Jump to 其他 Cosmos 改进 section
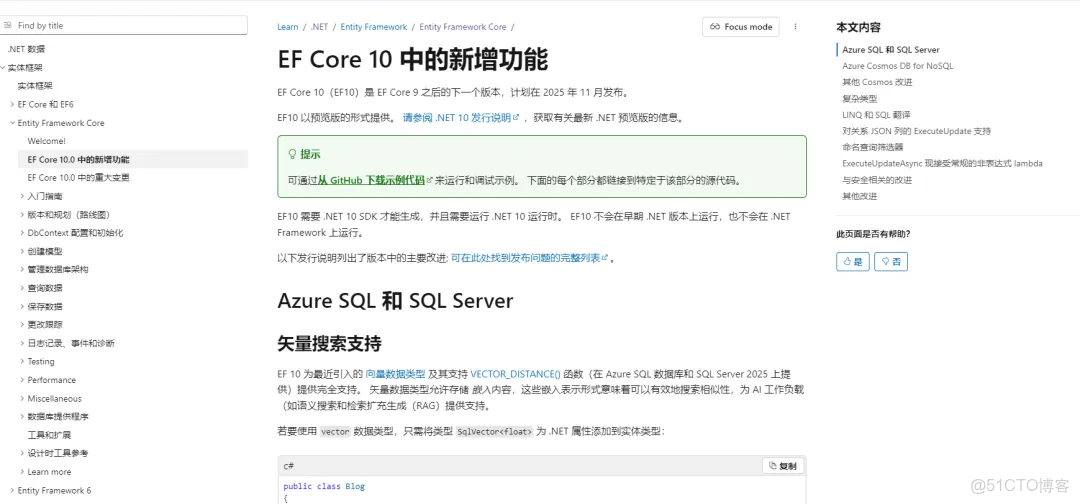Viewport: 1080px width, 504px height. 877,82
